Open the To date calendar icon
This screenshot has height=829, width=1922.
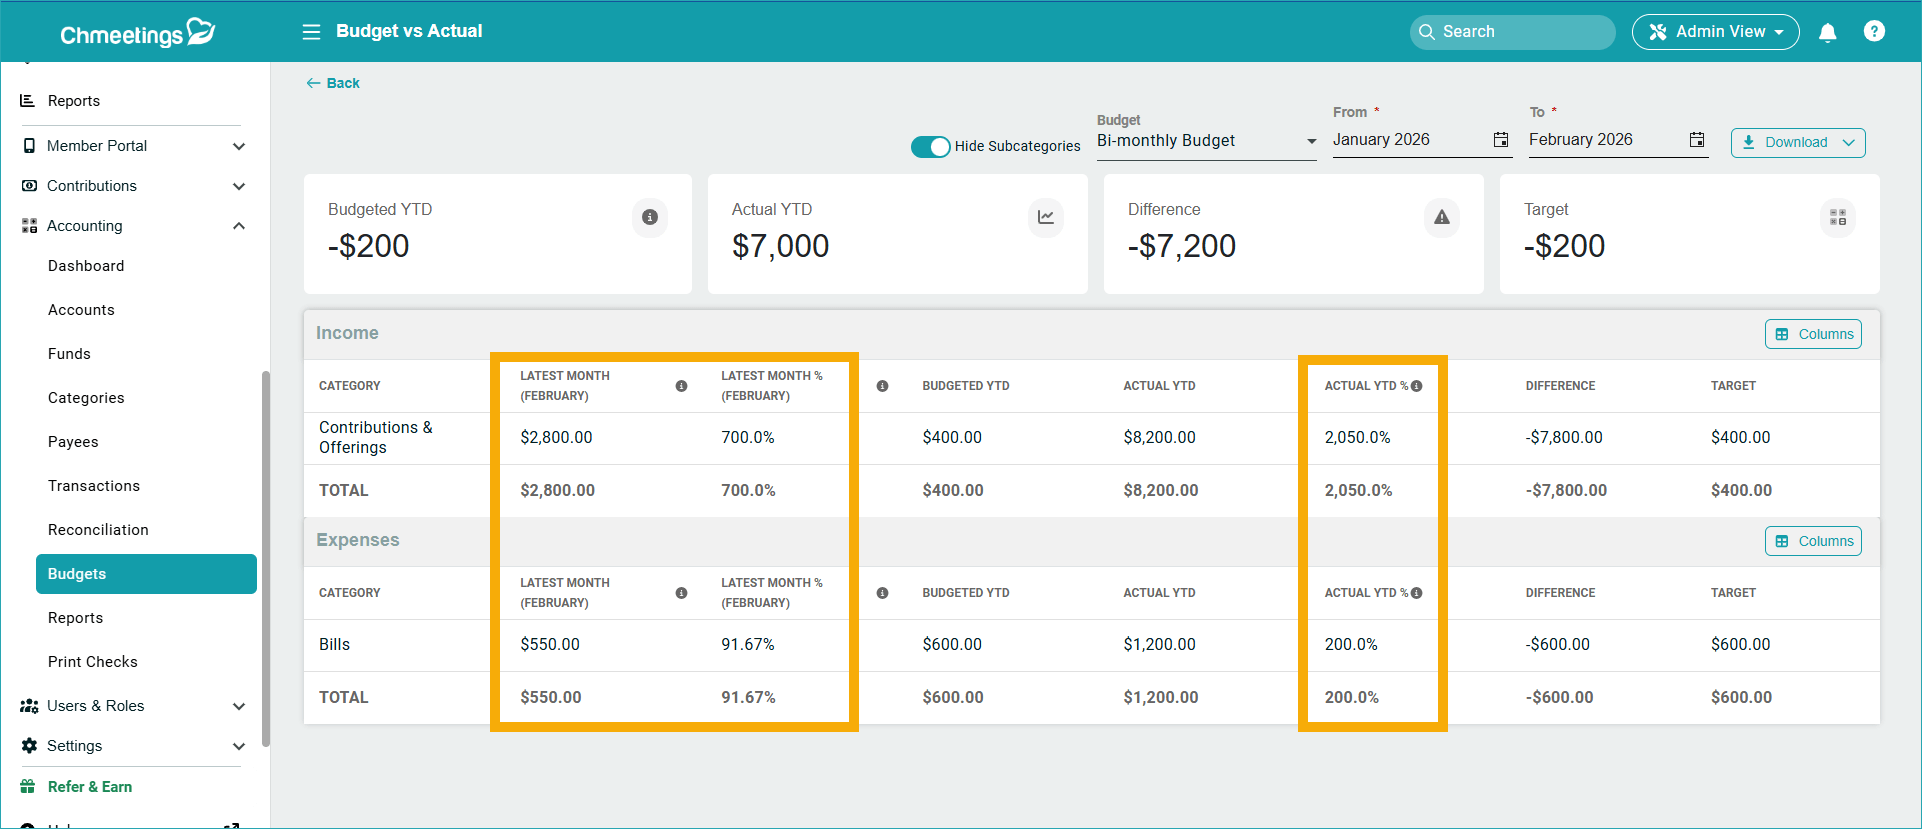[x=1696, y=140]
